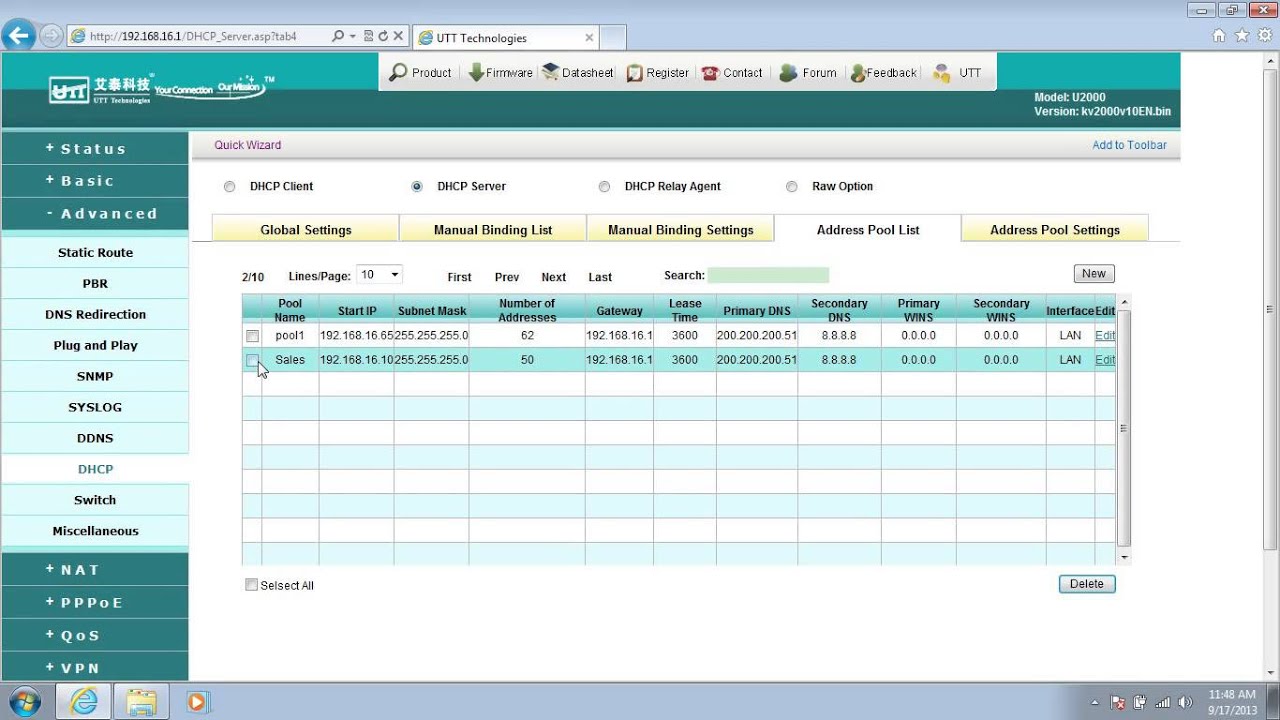Expand the NAT menu section
The width and height of the screenshot is (1280, 720).
[95, 570]
